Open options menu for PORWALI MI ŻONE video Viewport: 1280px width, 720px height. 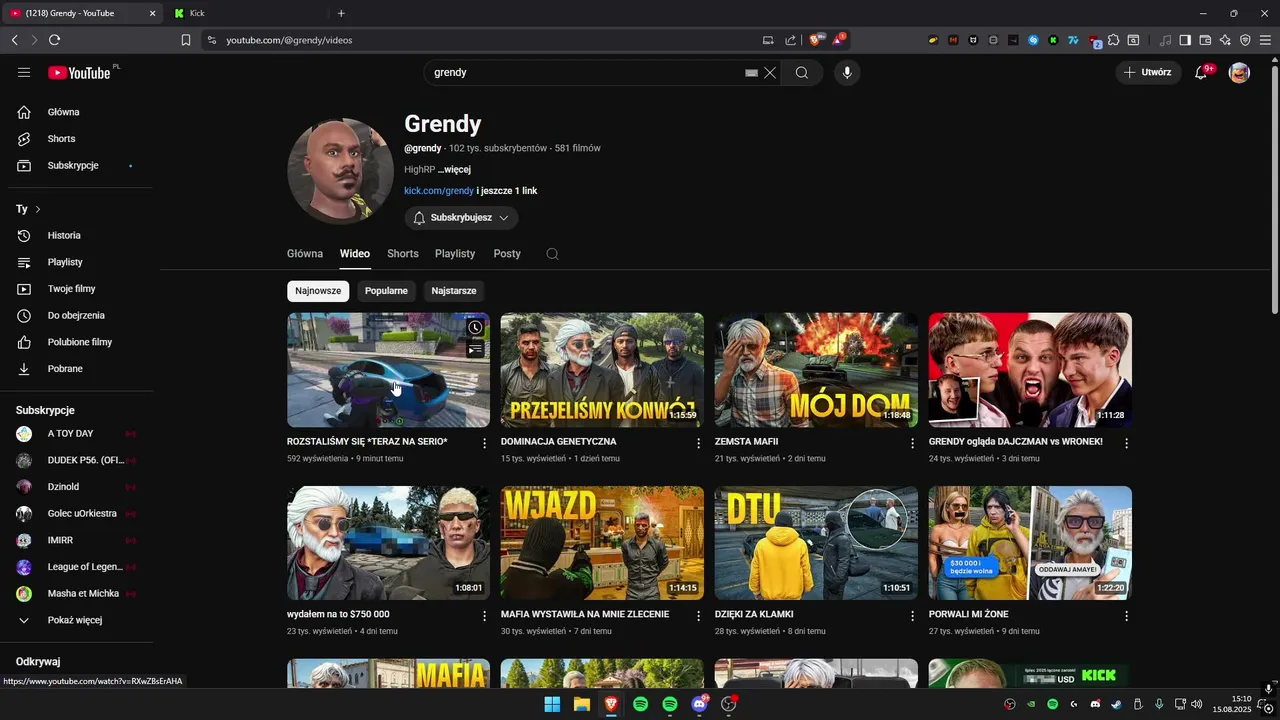(x=1126, y=616)
